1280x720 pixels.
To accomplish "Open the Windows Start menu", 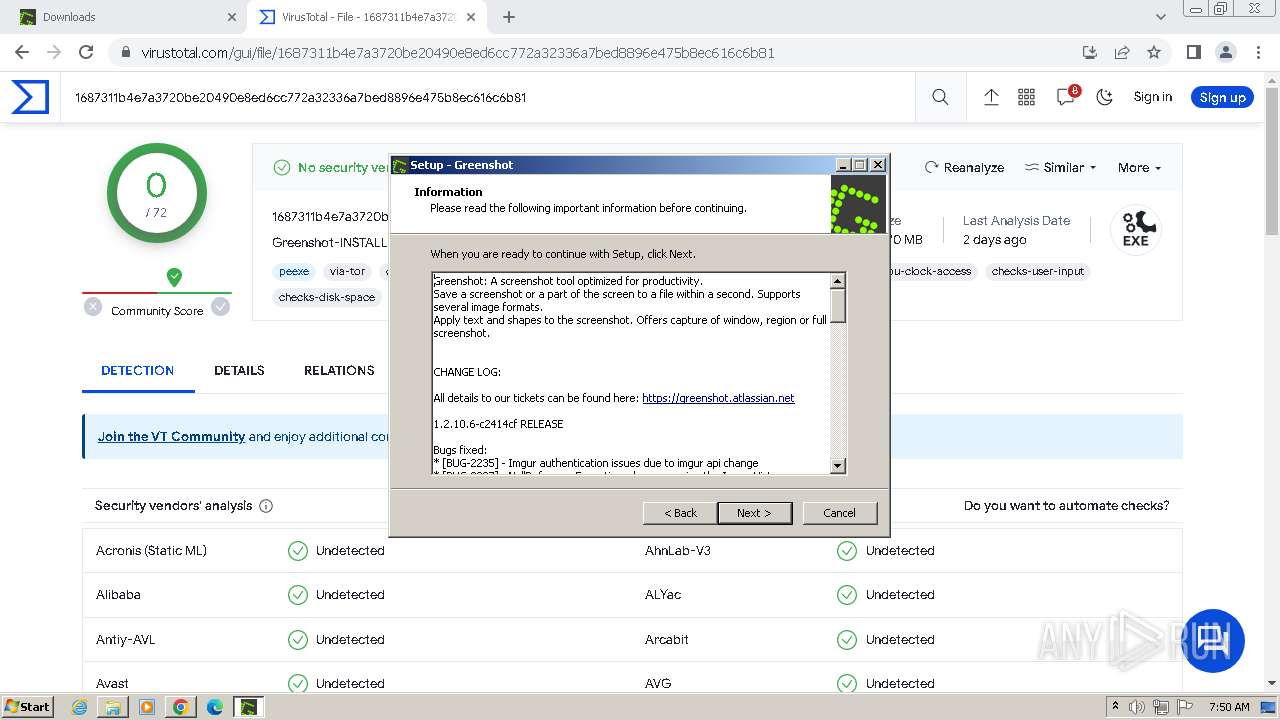I will [27, 707].
